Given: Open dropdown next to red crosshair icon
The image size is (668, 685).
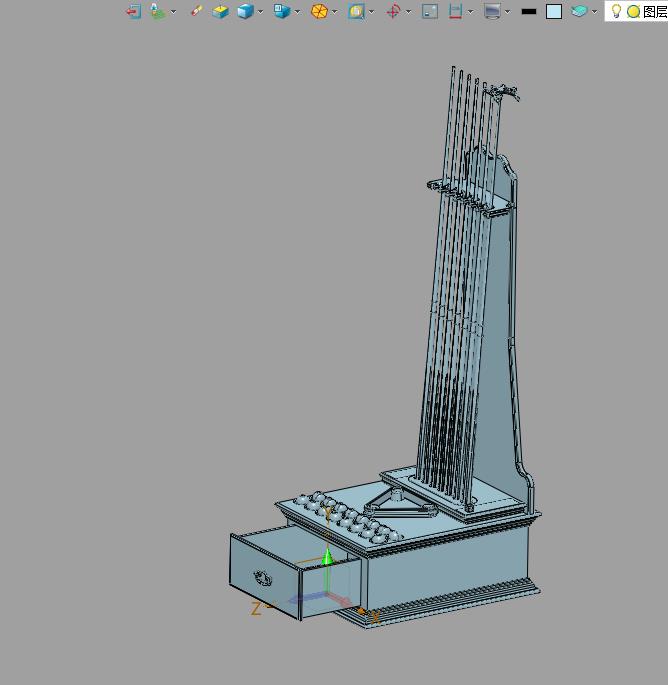Looking at the screenshot, I should 408,12.
